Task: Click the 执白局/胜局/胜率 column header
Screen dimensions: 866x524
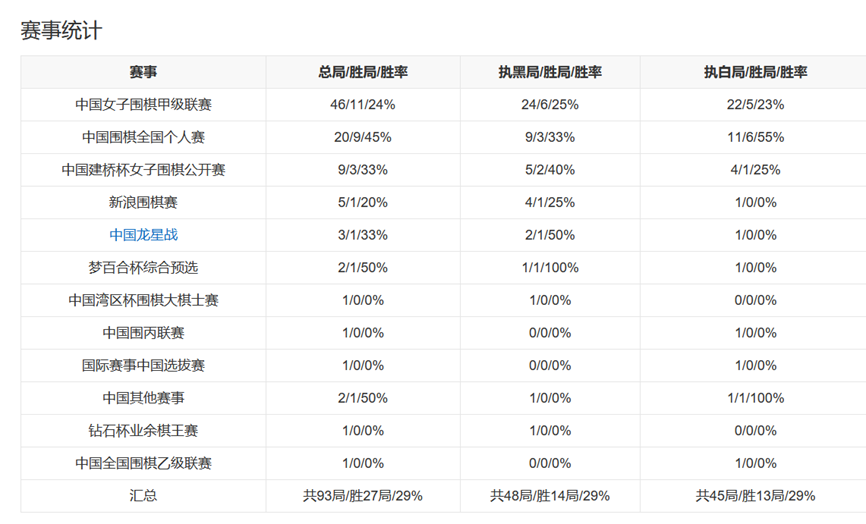Action: pos(755,72)
